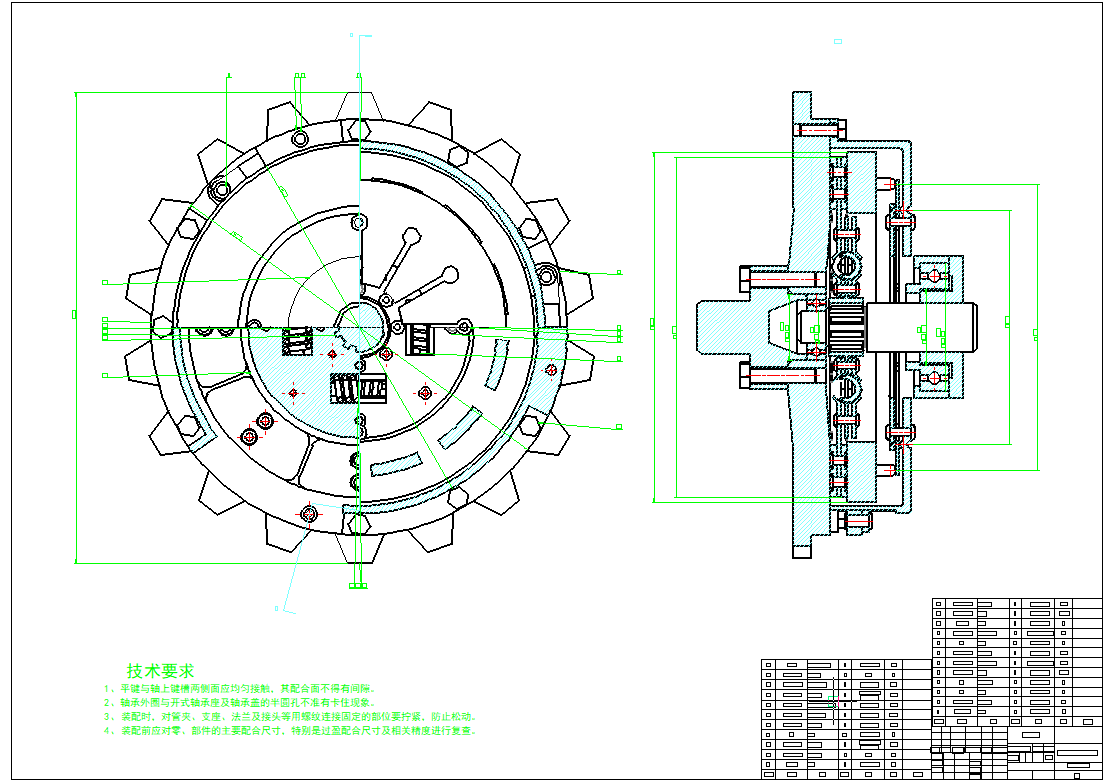Click the damper spring right of the hub

pyautogui.click(x=419, y=340)
